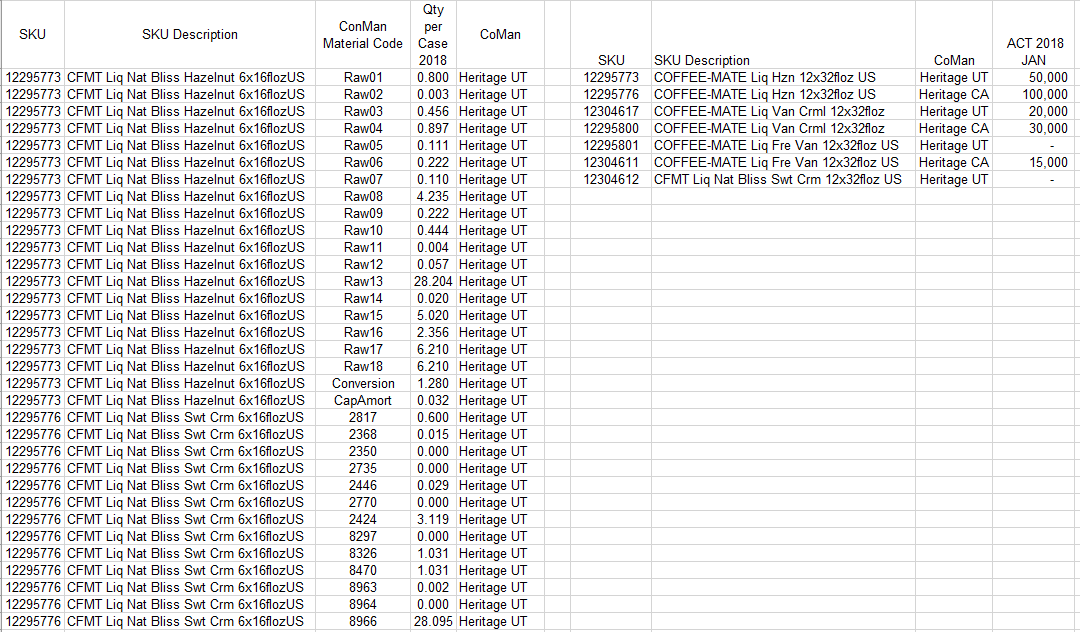Click ACT 2018 JAN value 100,000
This screenshot has height=632, width=1080.
pyautogui.click(x=1035, y=94)
